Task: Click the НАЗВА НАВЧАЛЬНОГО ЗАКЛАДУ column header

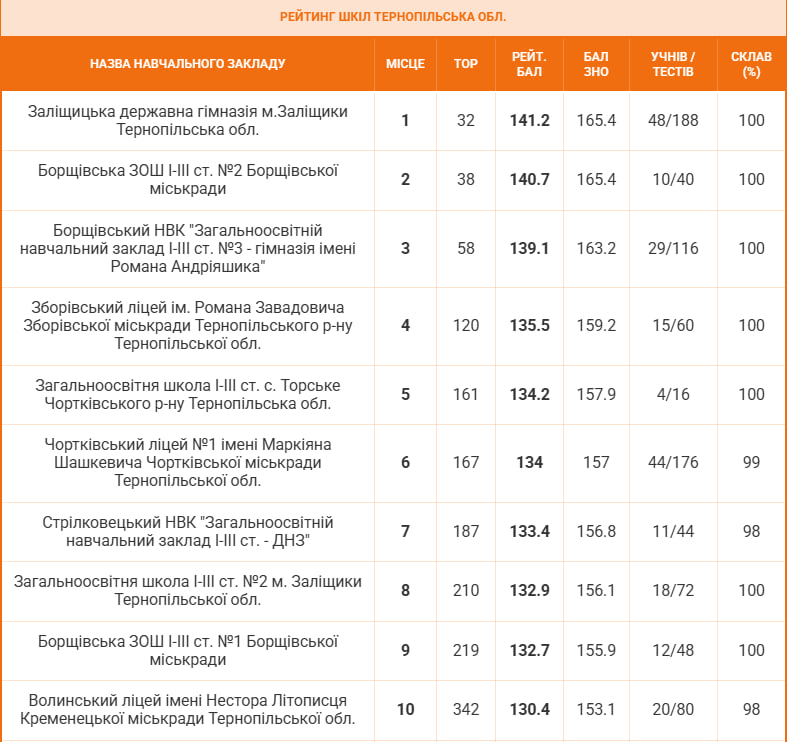Action: [187, 64]
